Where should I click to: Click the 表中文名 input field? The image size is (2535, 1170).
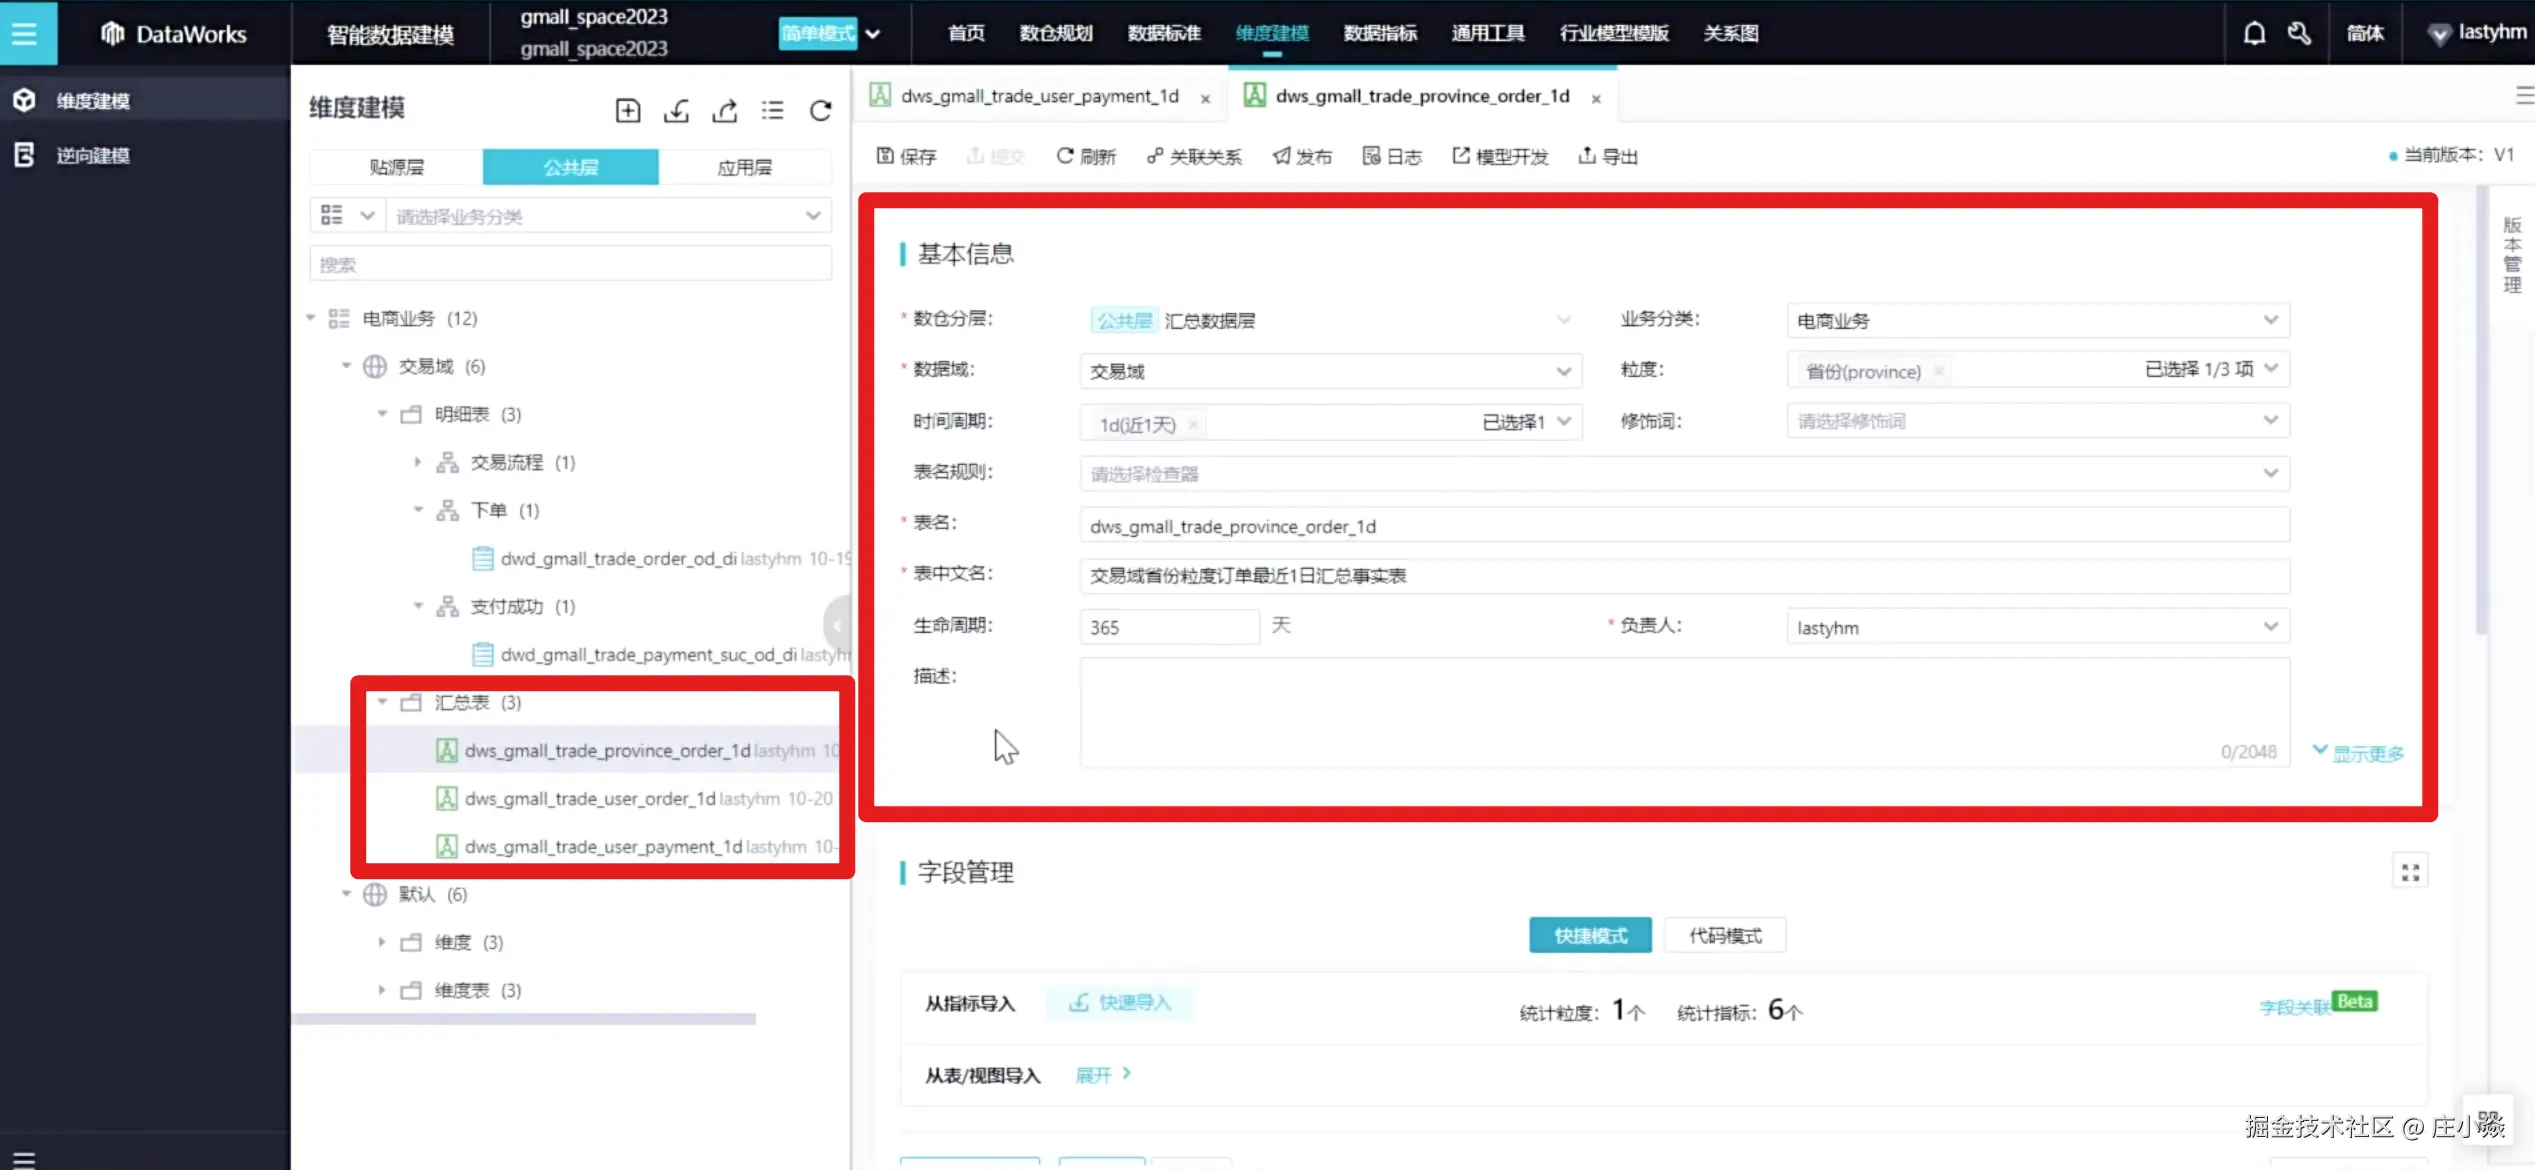click(1683, 576)
